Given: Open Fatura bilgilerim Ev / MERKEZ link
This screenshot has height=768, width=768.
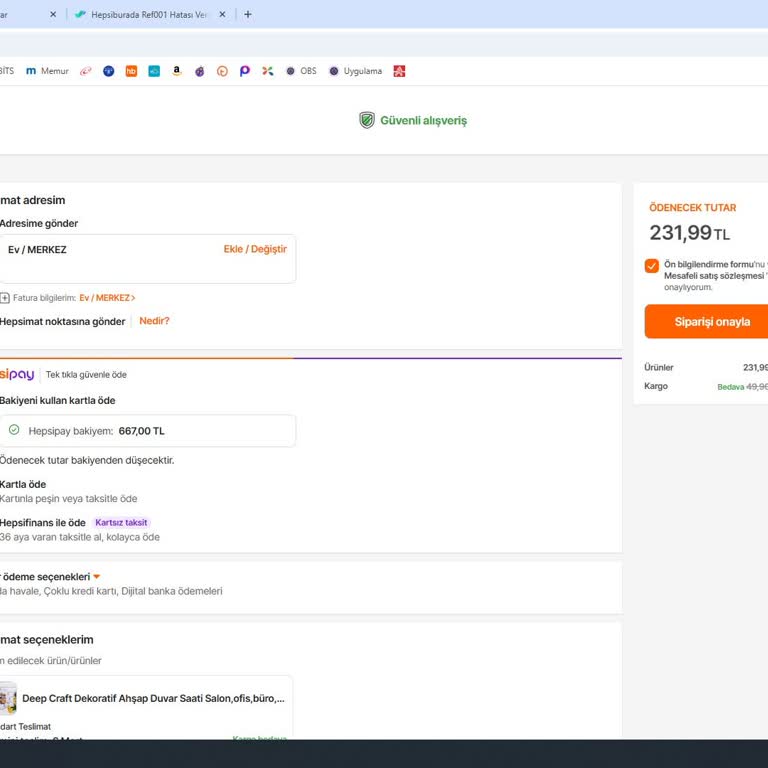Looking at the screenshot, I should click(107, 298).
